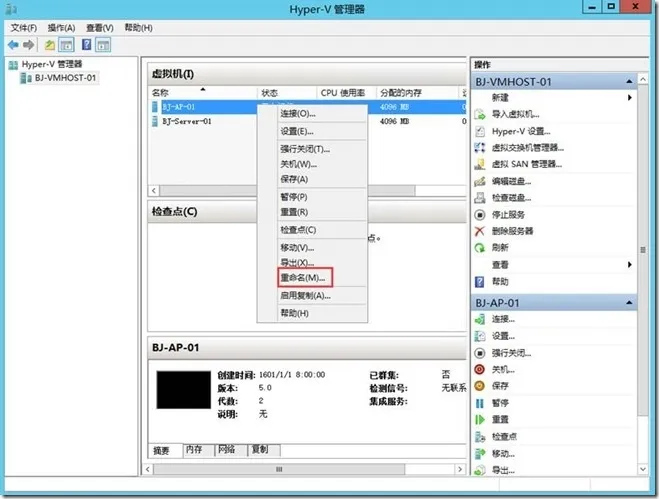
Task: Open the 操作(A) menu
Action: click(61, 28)
